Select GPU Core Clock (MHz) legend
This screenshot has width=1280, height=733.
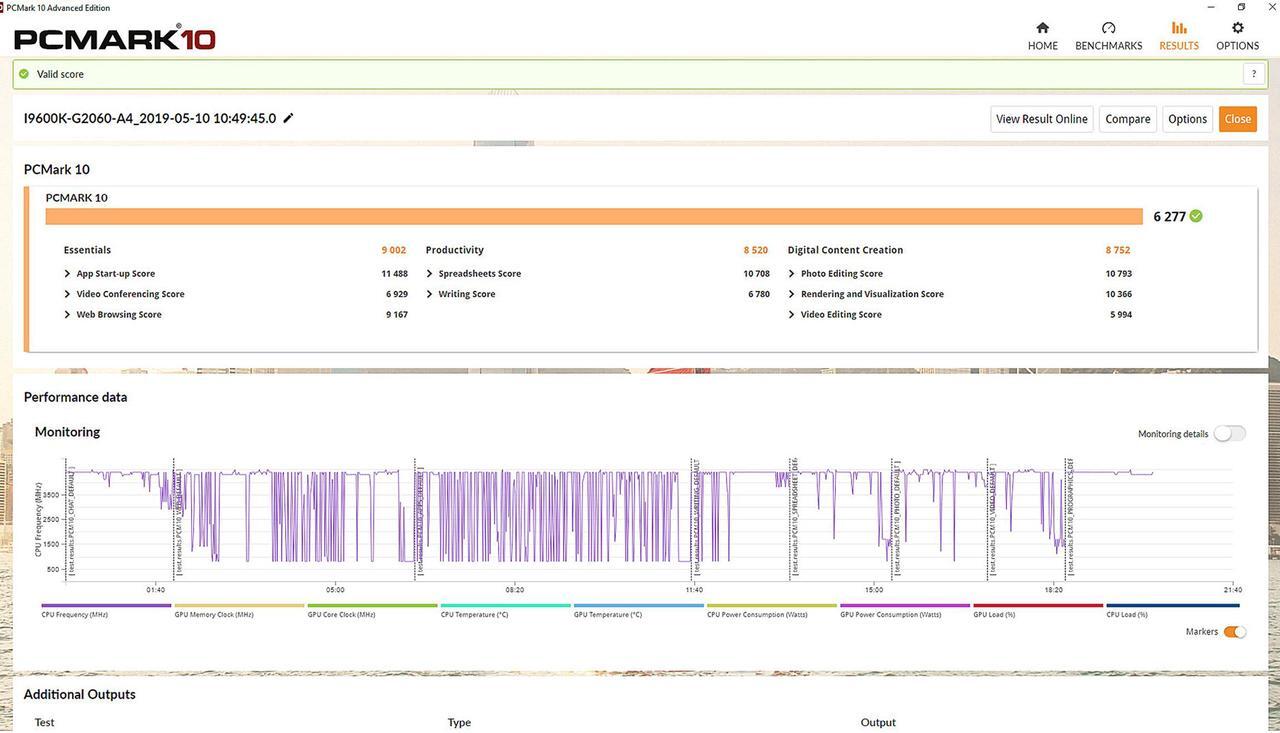pyautogui.click(x=372, y=610)
